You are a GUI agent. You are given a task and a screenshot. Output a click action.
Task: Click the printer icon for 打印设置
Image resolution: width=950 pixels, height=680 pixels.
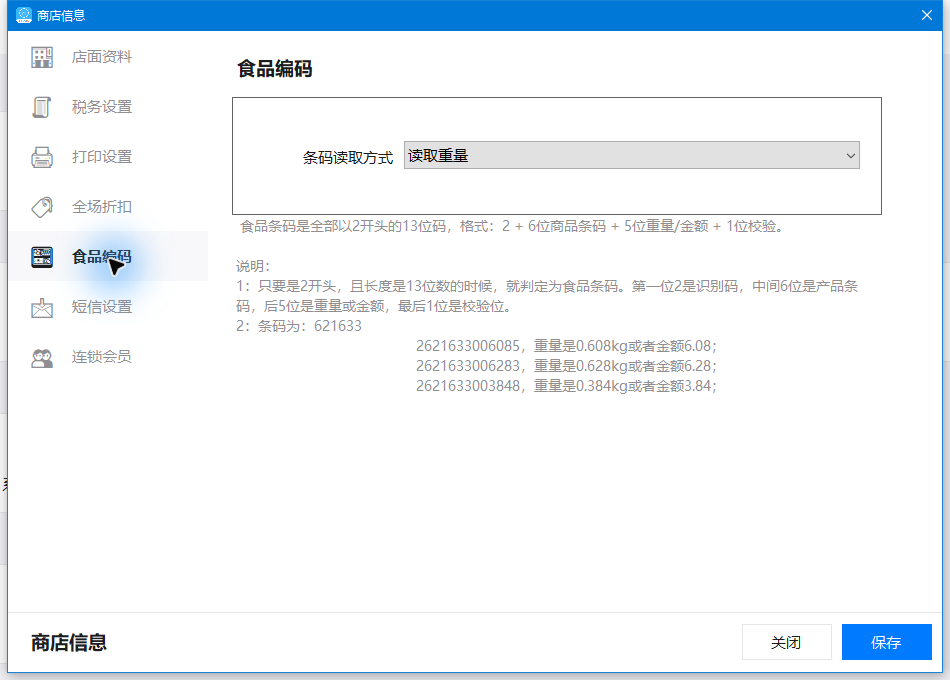42,157
